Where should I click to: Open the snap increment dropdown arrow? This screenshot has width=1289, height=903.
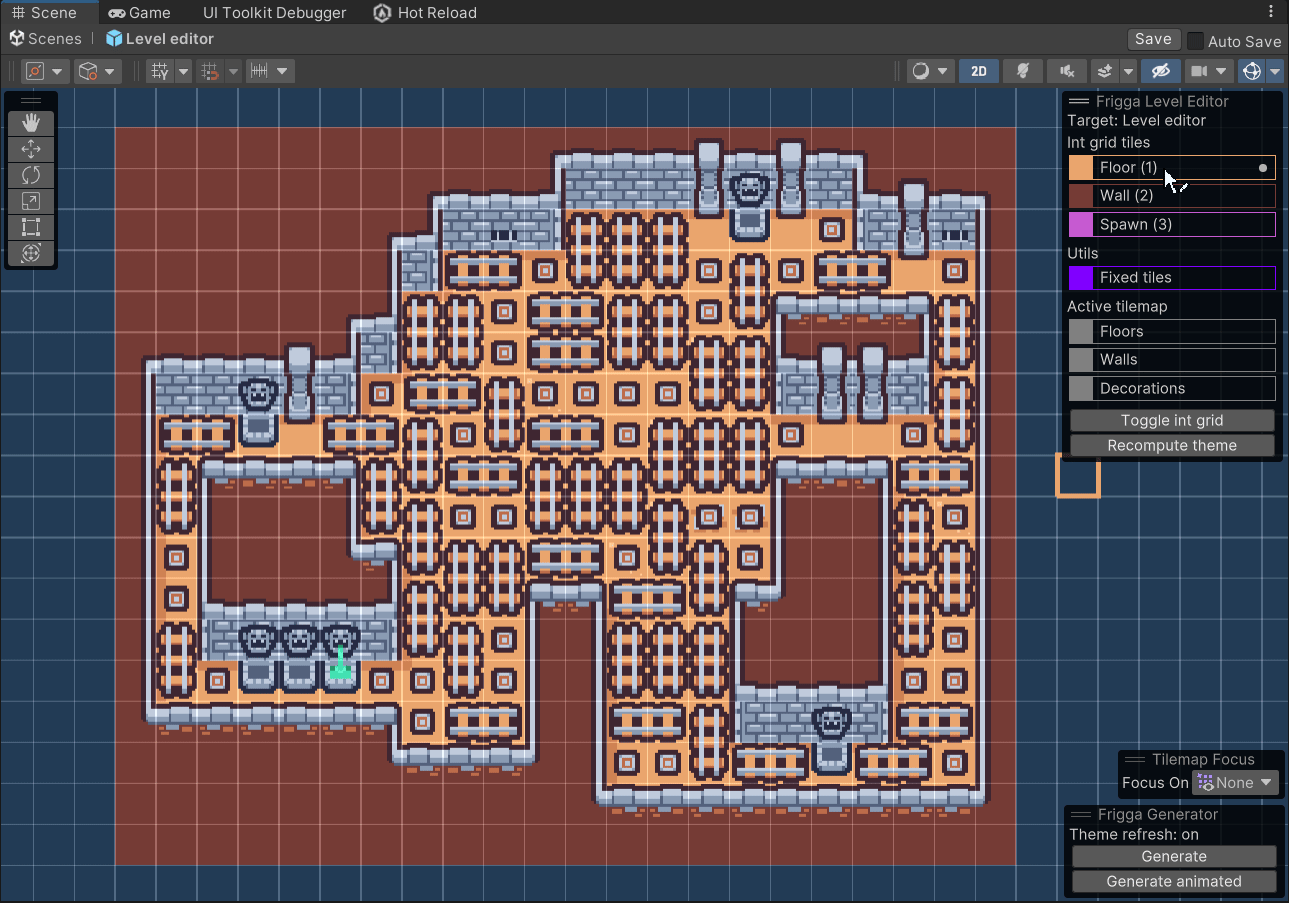pyautogui.click(x=282, y=71)
